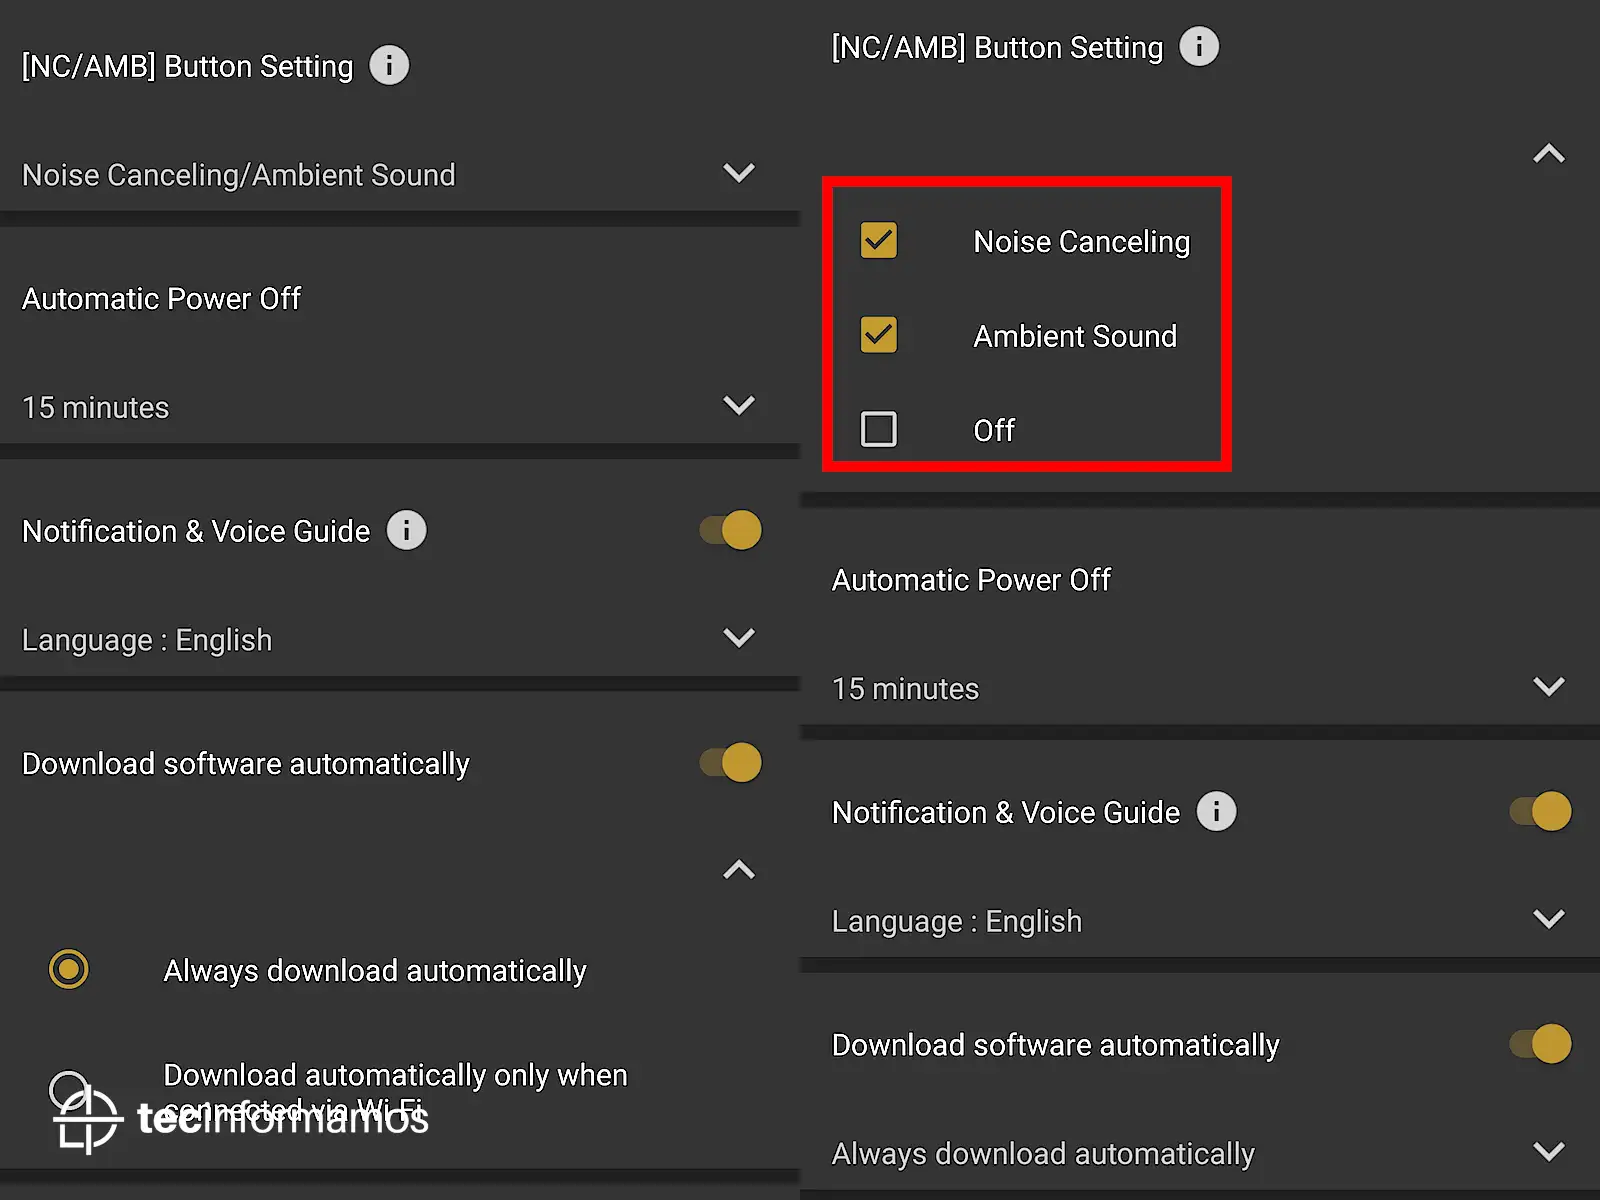Viewport: 1600px width, 1200px height.
Task: Expand right Always download automatically dropdown
Action: pyautogui.click(x=1200, y=1153)
